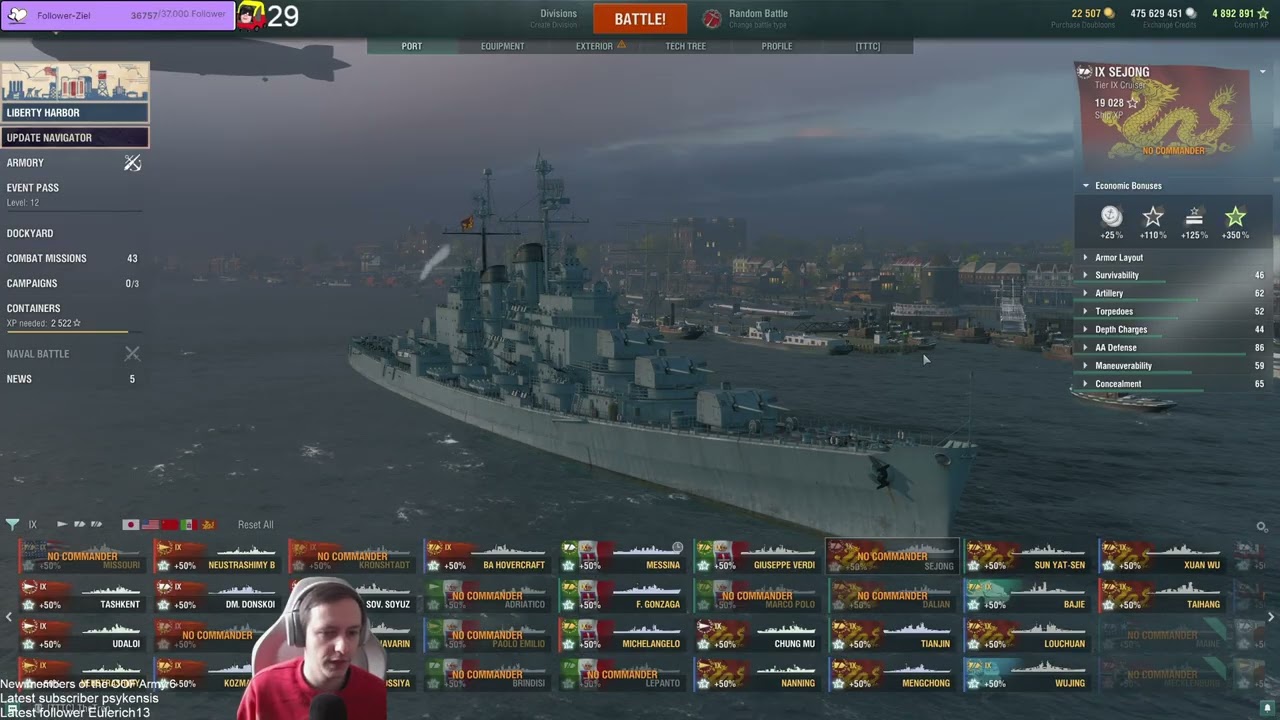
Task: Select the Chung Mu ship card
Action: point(757,635)
